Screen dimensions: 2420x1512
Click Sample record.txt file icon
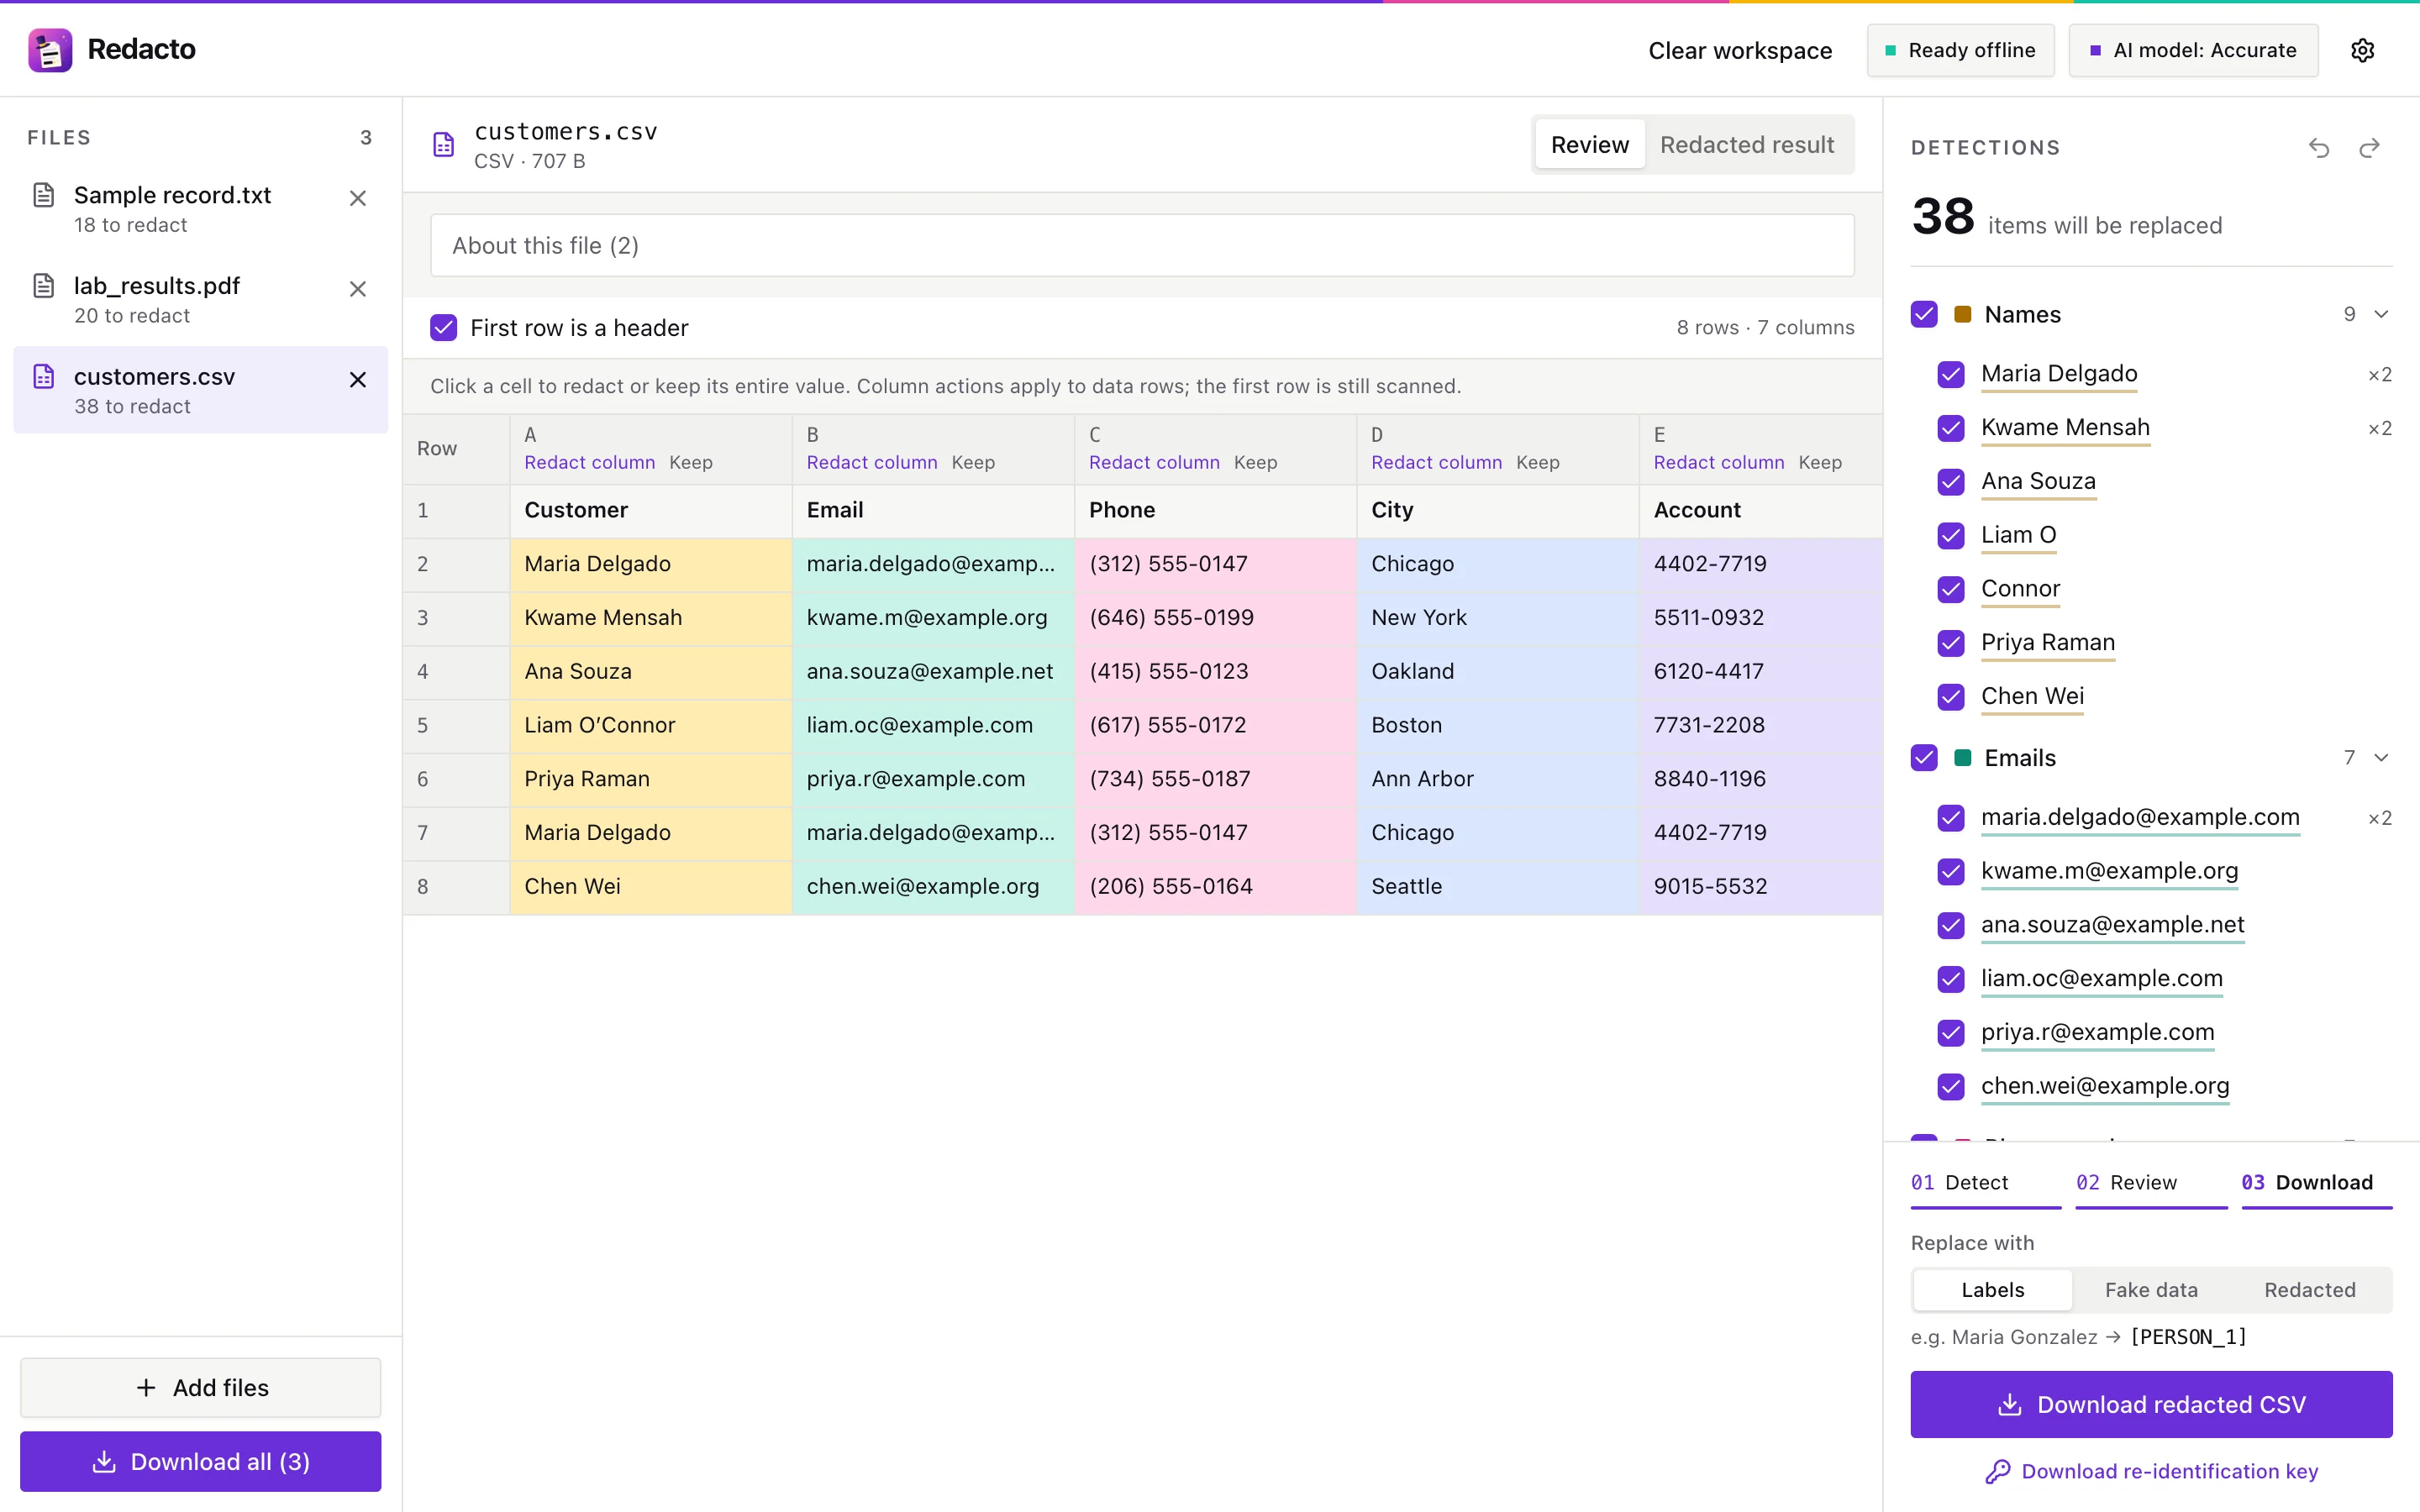[x=44, y=195]
